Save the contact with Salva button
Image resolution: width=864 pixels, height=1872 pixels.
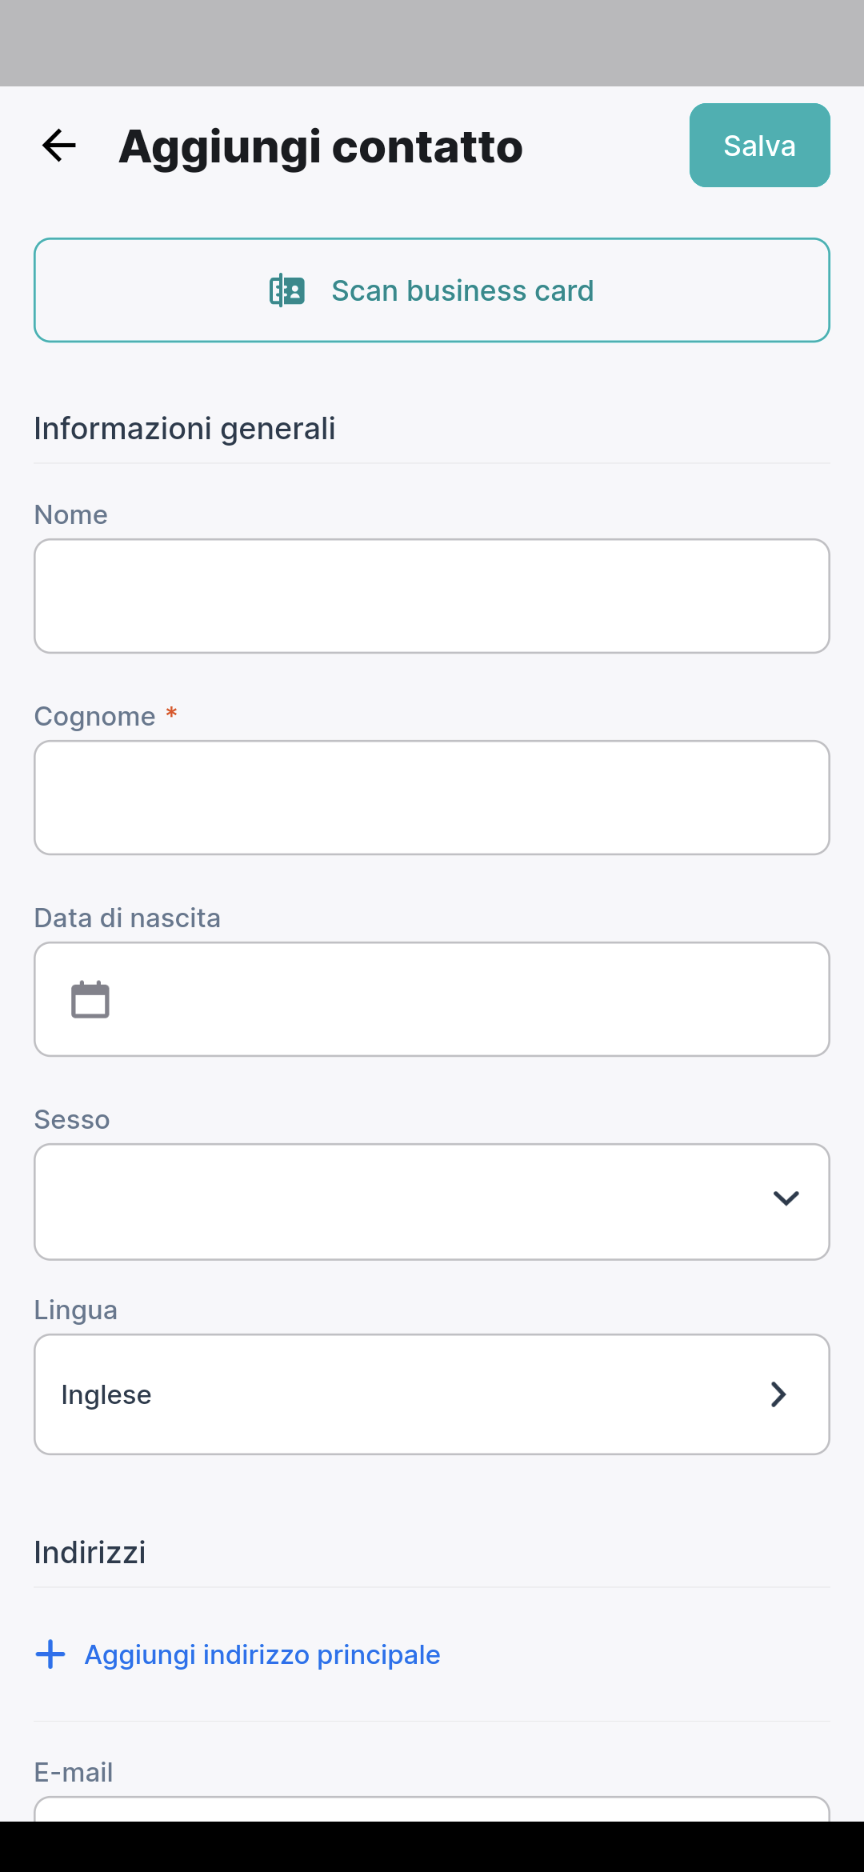(x=760, y=145)
